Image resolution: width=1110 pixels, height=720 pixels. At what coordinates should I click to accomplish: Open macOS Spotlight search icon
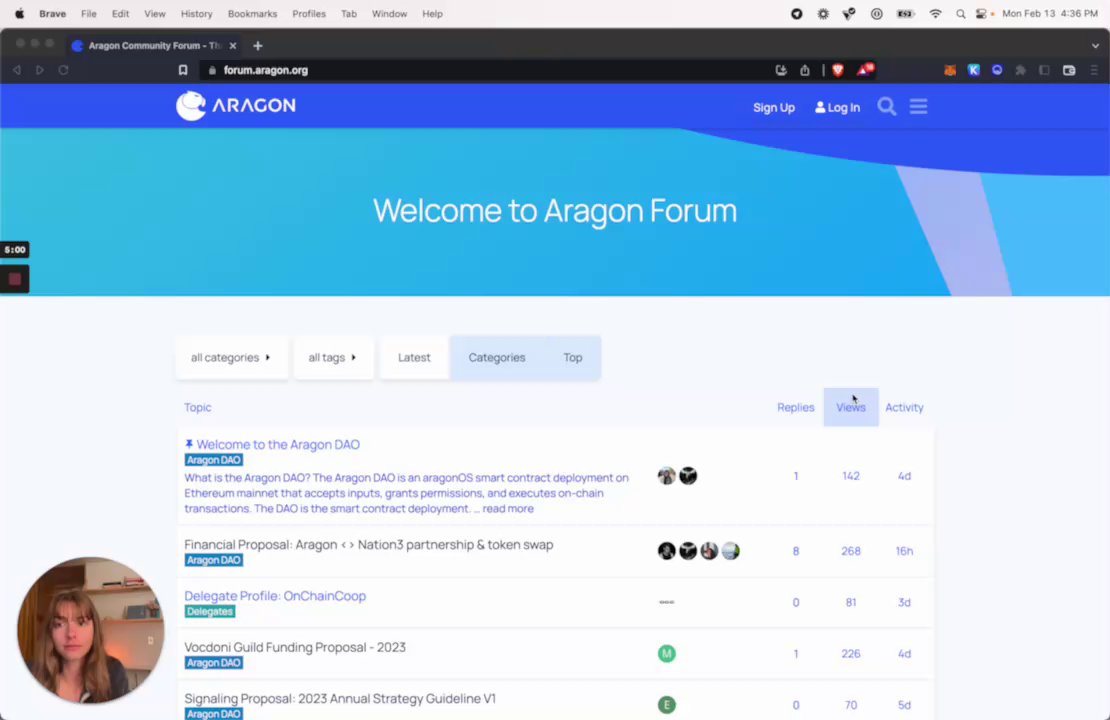961,13
